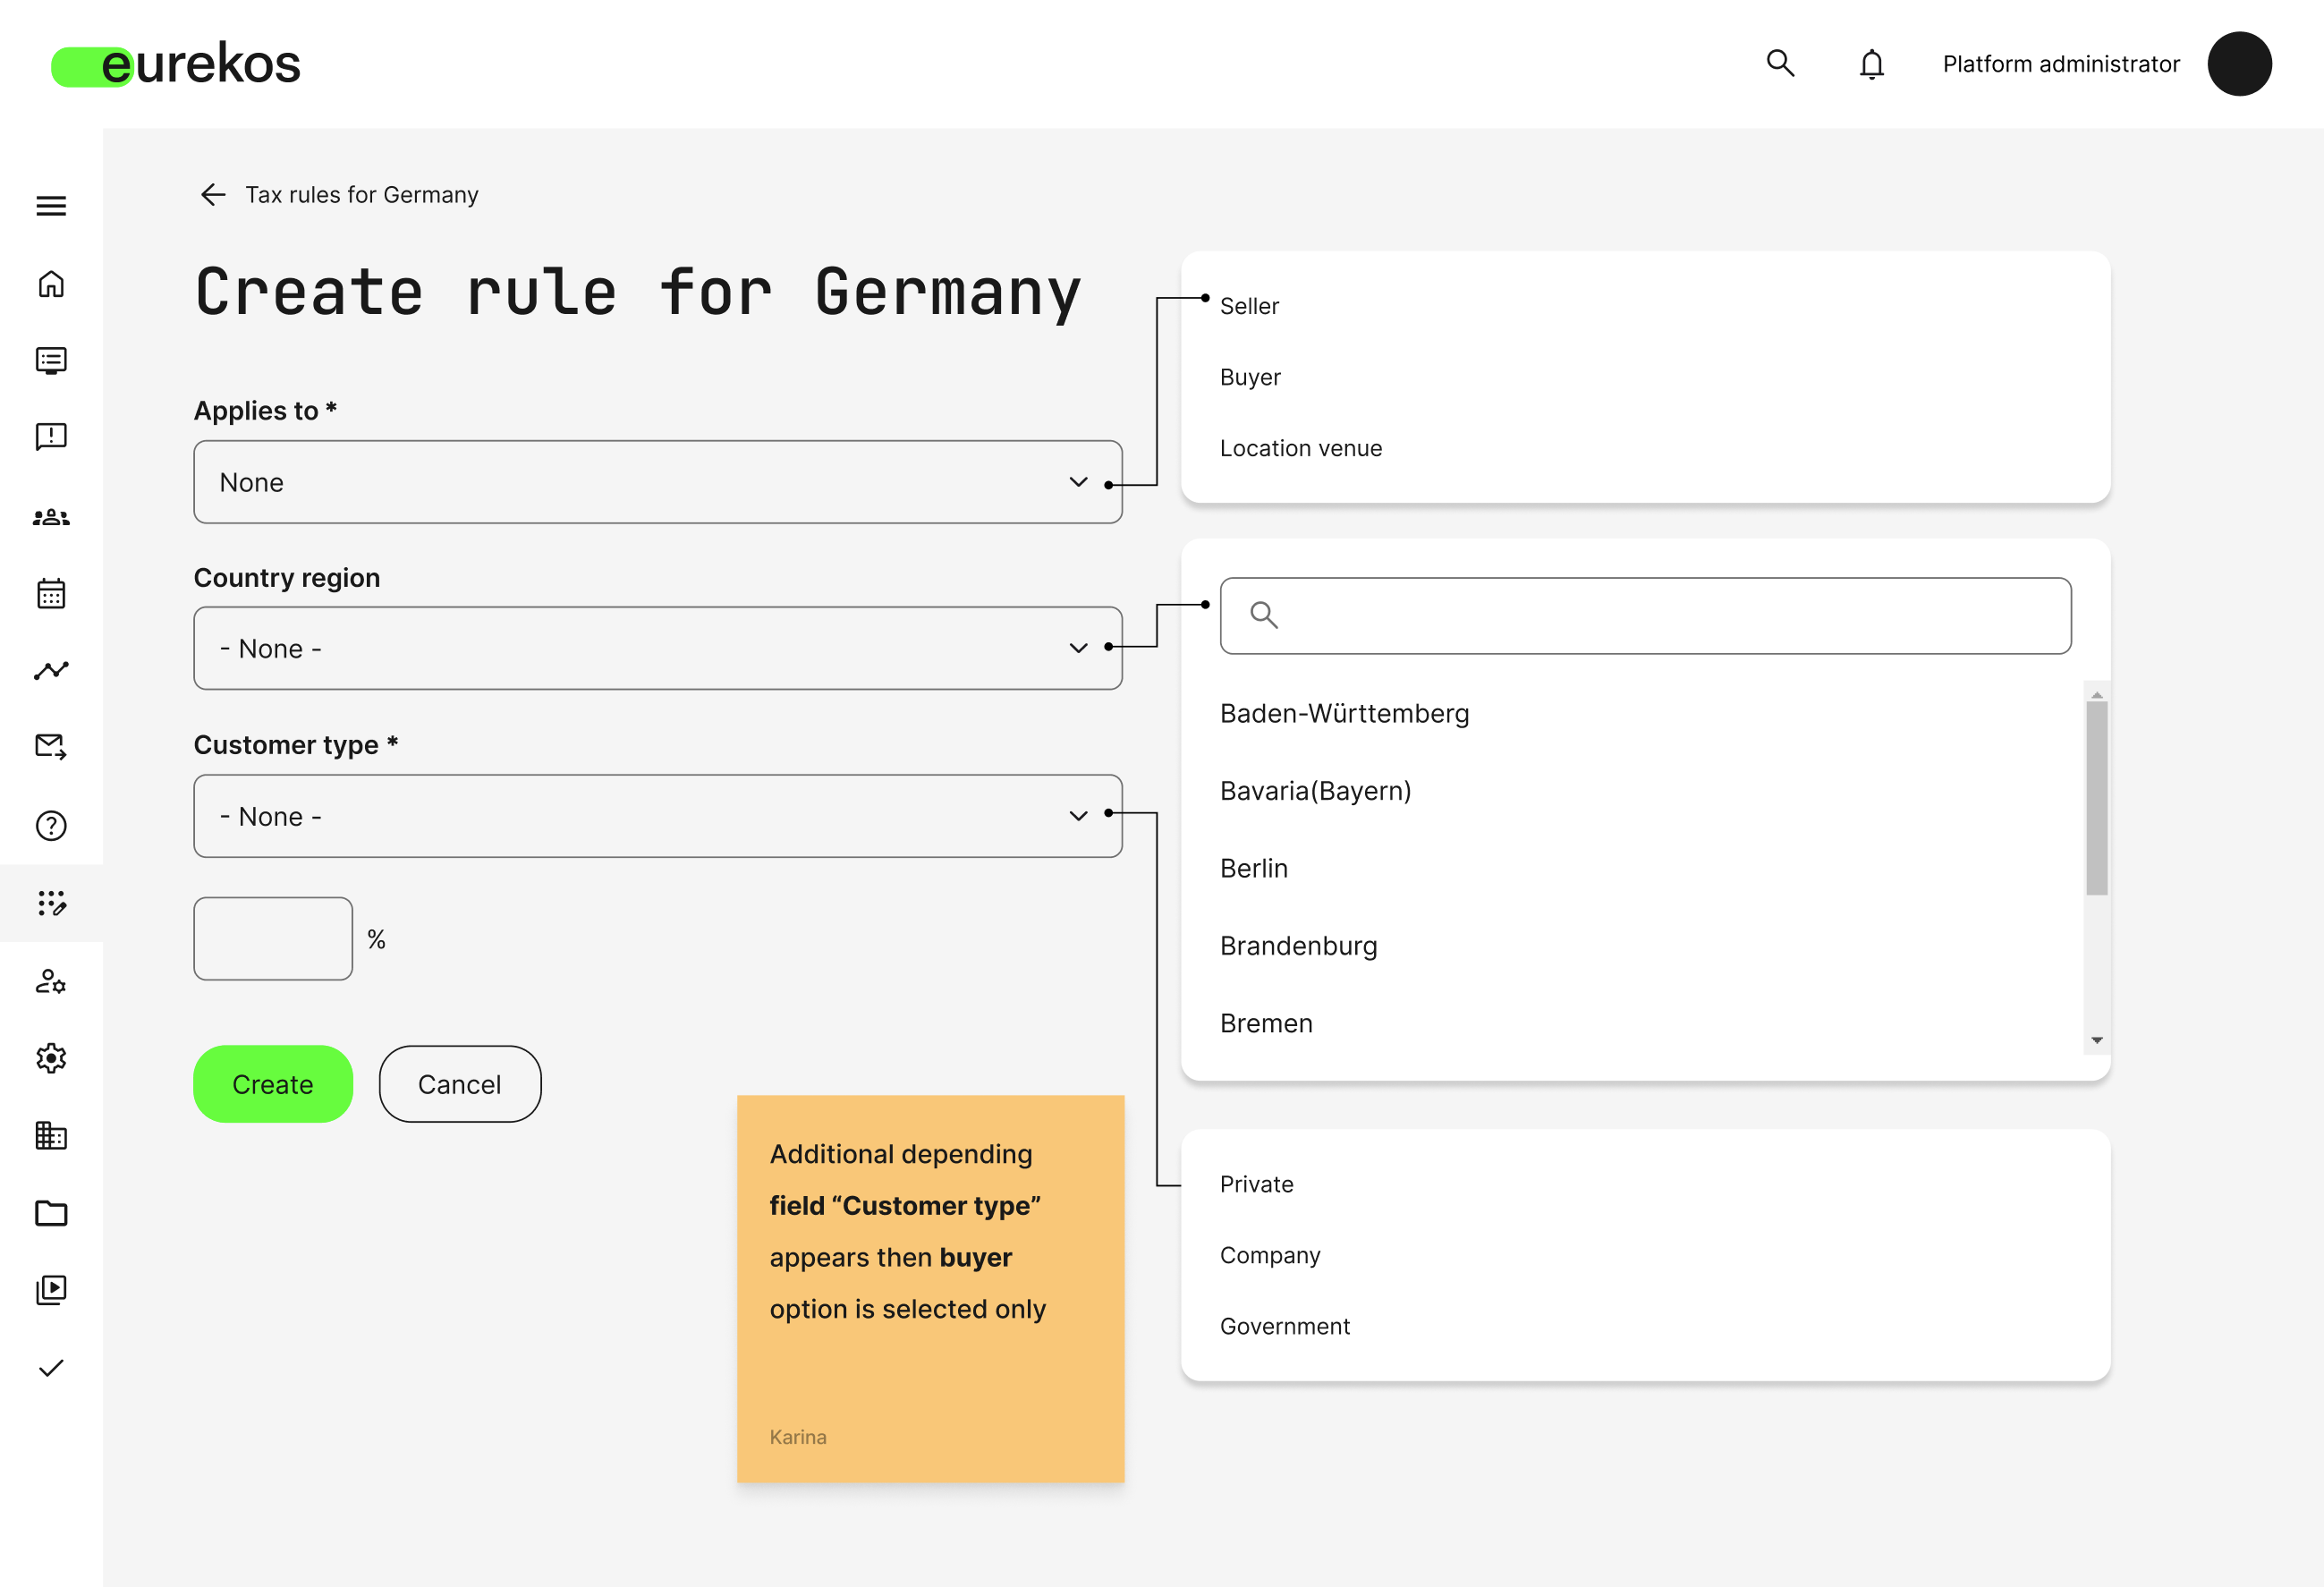Click the folder icon in sidebar
Viewport: 2324px width, 1587px height.
(51, 1213)
